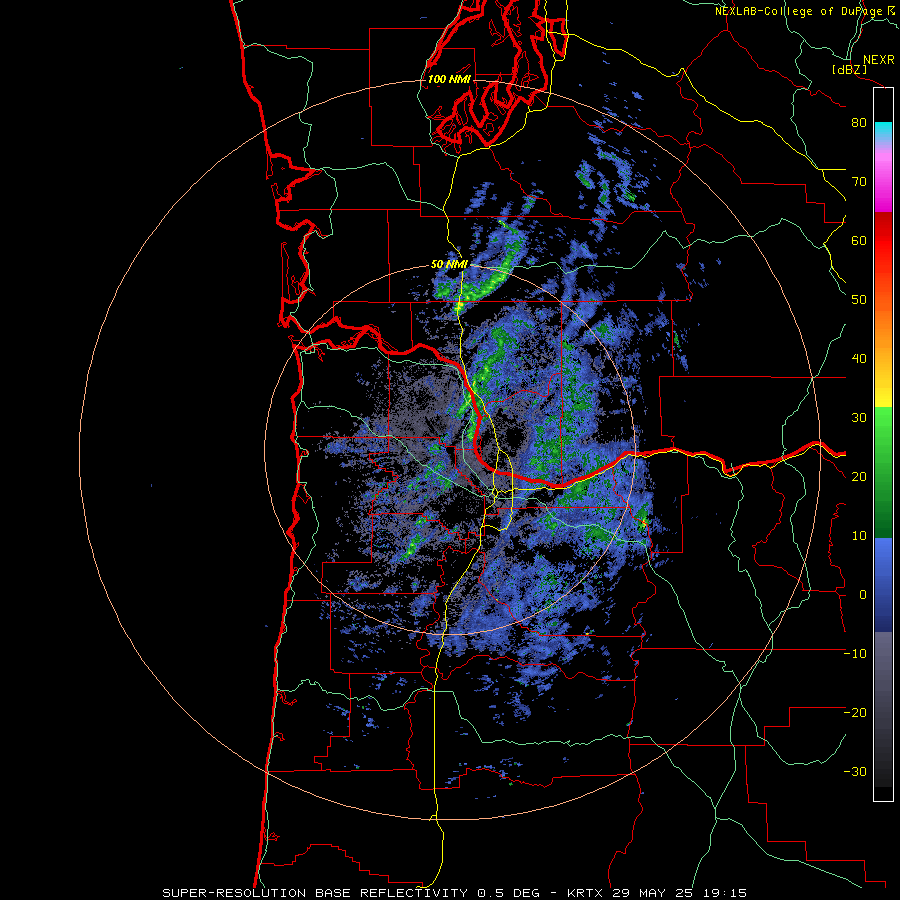Select the 50 value on dBZ scale

(859, 300)
